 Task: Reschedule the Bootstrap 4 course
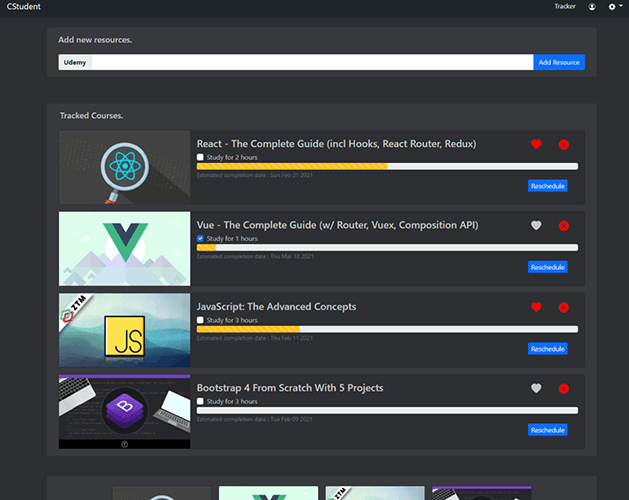[x=548, y=430]
